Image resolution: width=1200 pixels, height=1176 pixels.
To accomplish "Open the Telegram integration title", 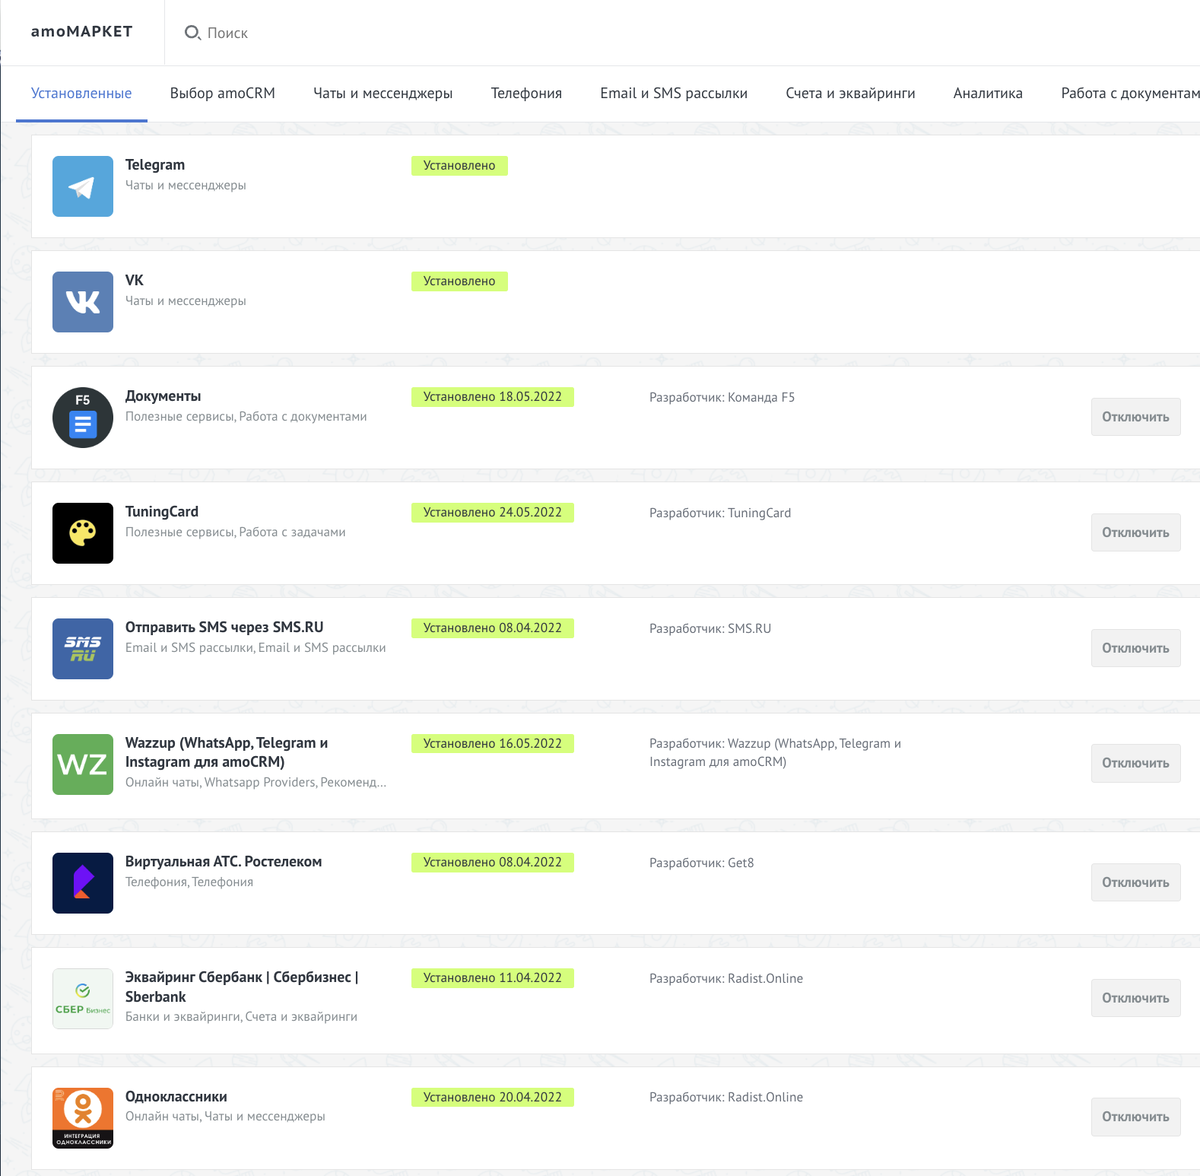I will 155,165.
